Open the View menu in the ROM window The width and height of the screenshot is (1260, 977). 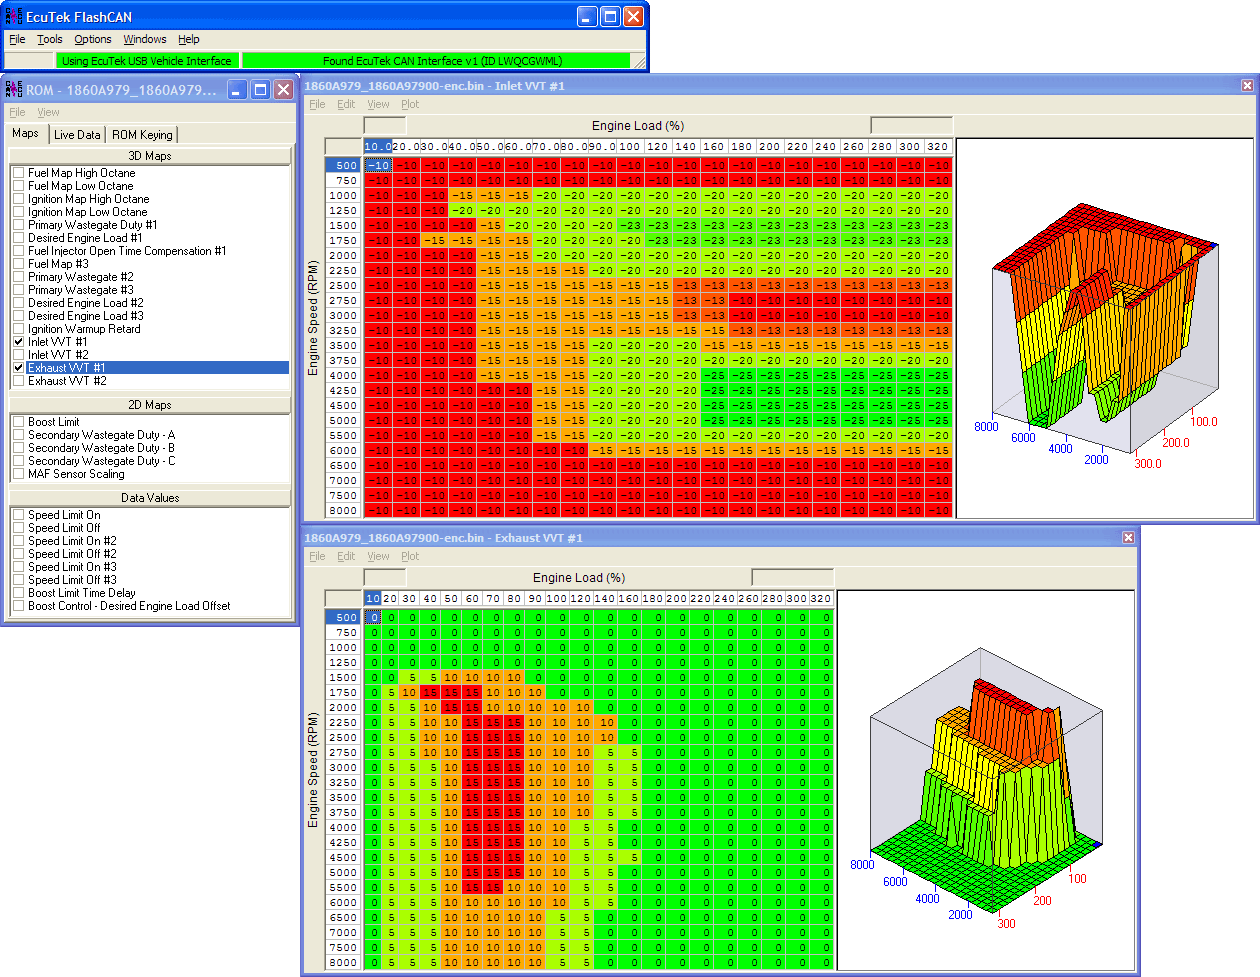48,112
